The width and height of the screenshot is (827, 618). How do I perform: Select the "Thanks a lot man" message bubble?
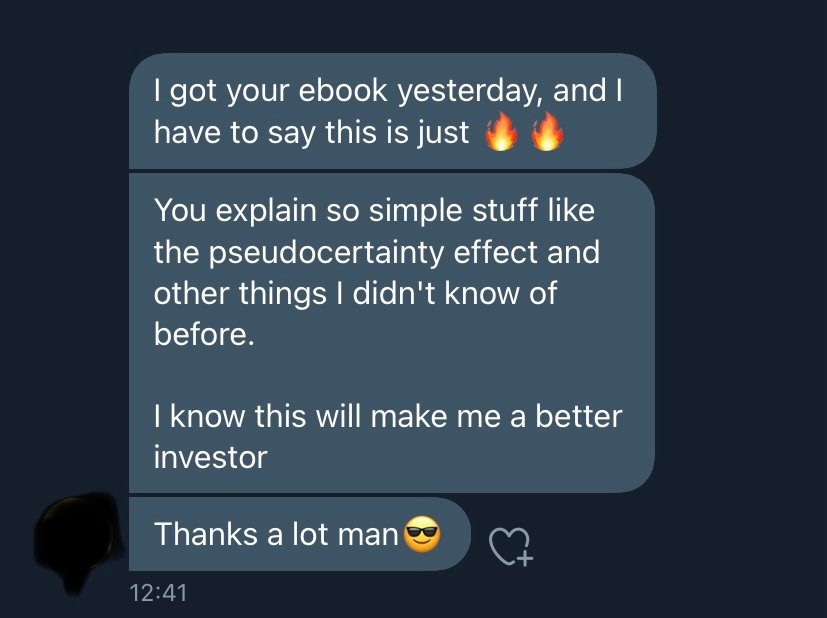[x=298, y=535]
